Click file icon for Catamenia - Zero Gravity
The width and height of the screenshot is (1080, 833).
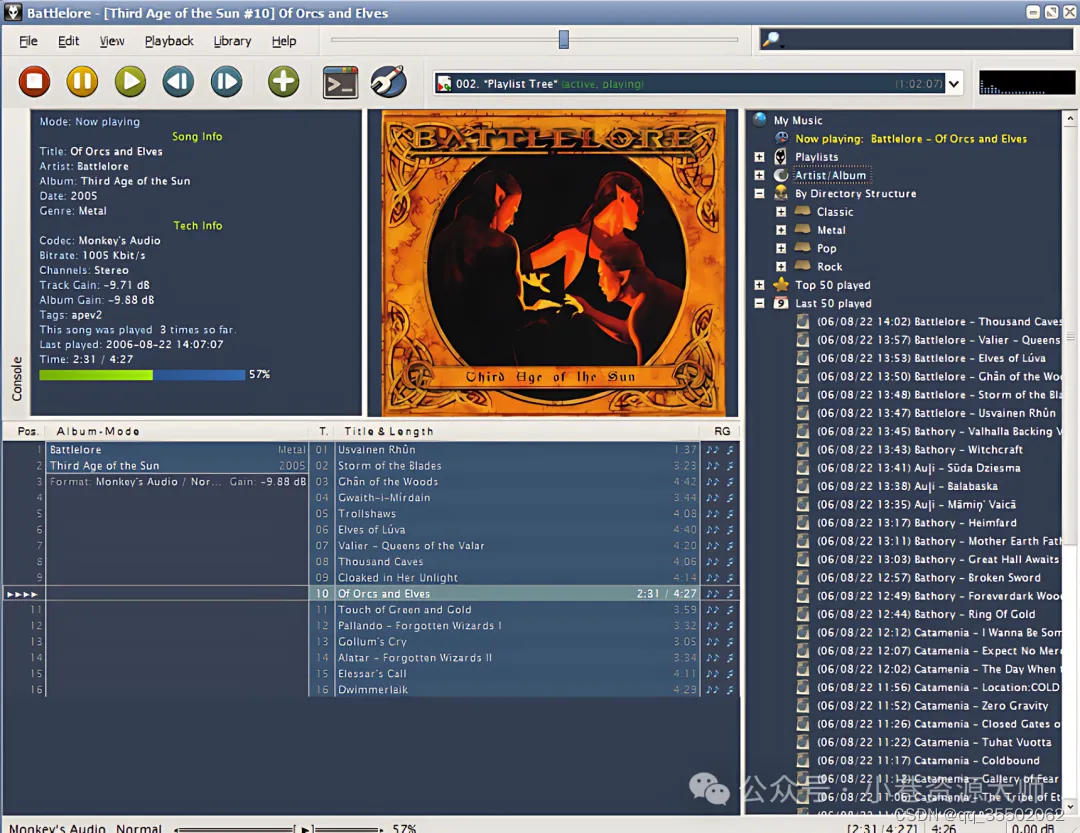coord(802,706)
